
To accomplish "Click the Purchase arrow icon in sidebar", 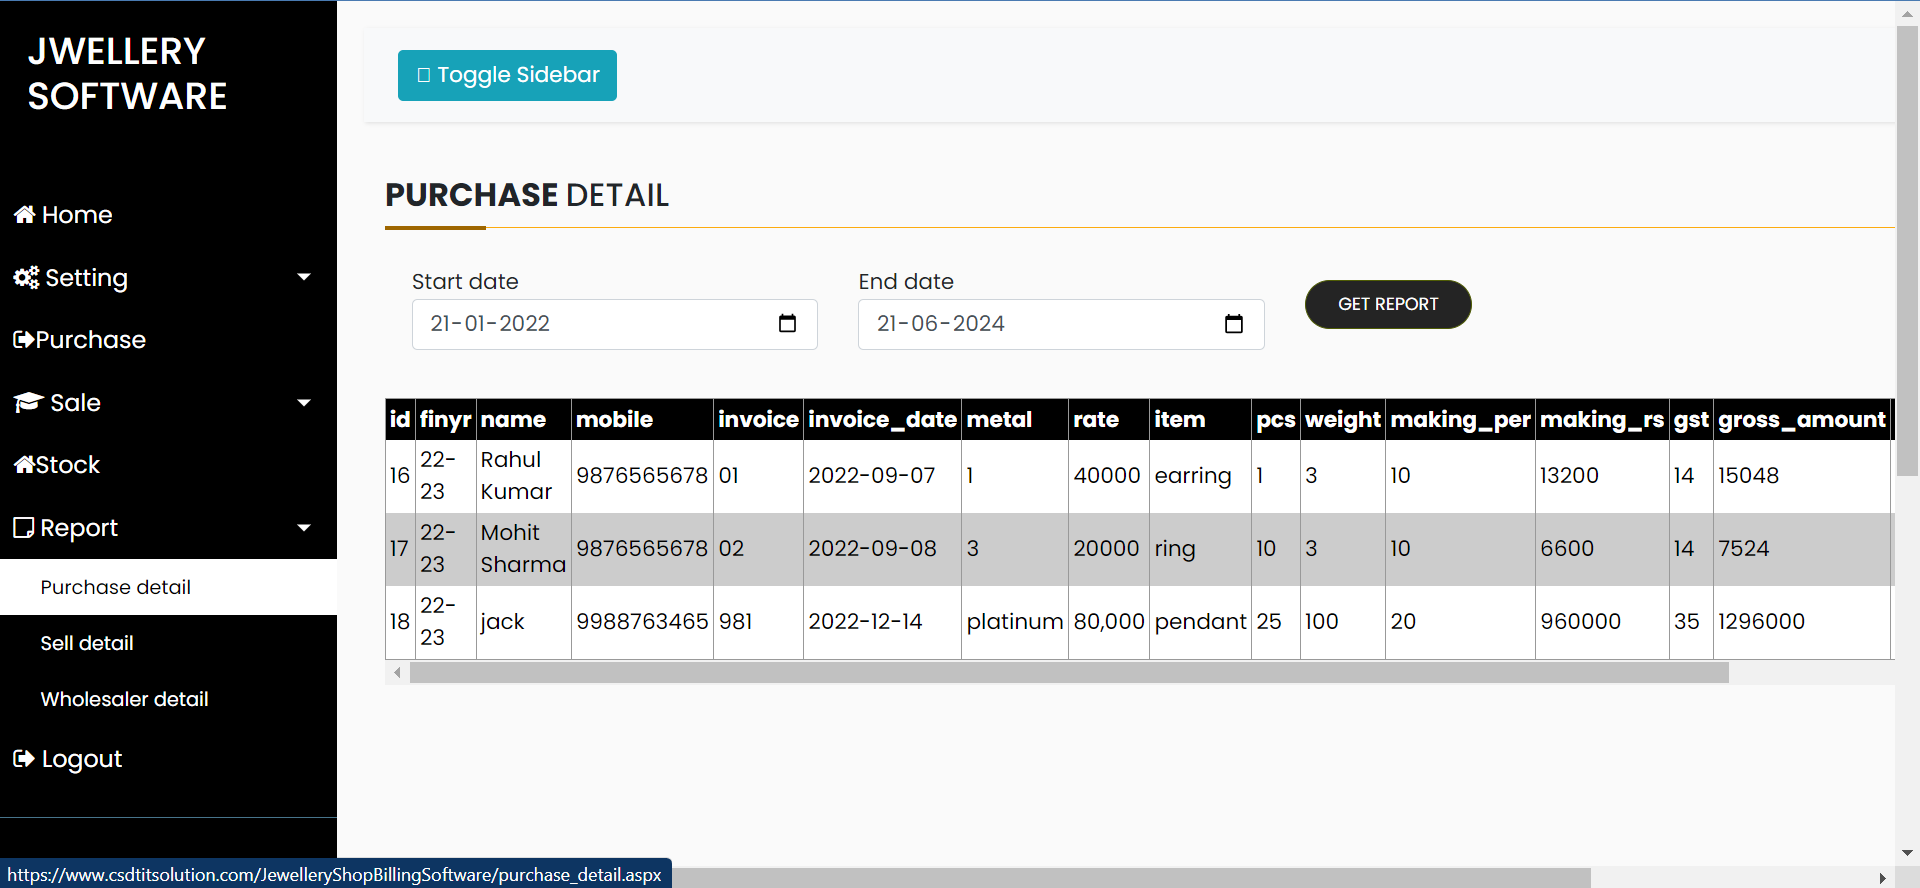I will 24,340.
